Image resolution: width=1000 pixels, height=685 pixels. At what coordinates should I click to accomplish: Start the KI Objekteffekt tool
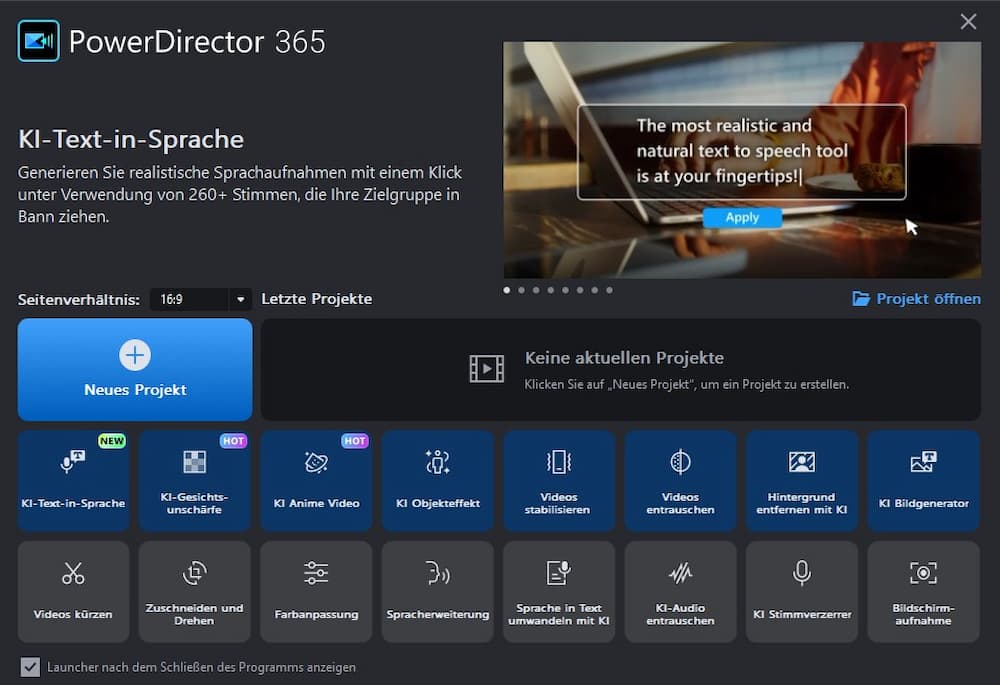pos(438,480)
